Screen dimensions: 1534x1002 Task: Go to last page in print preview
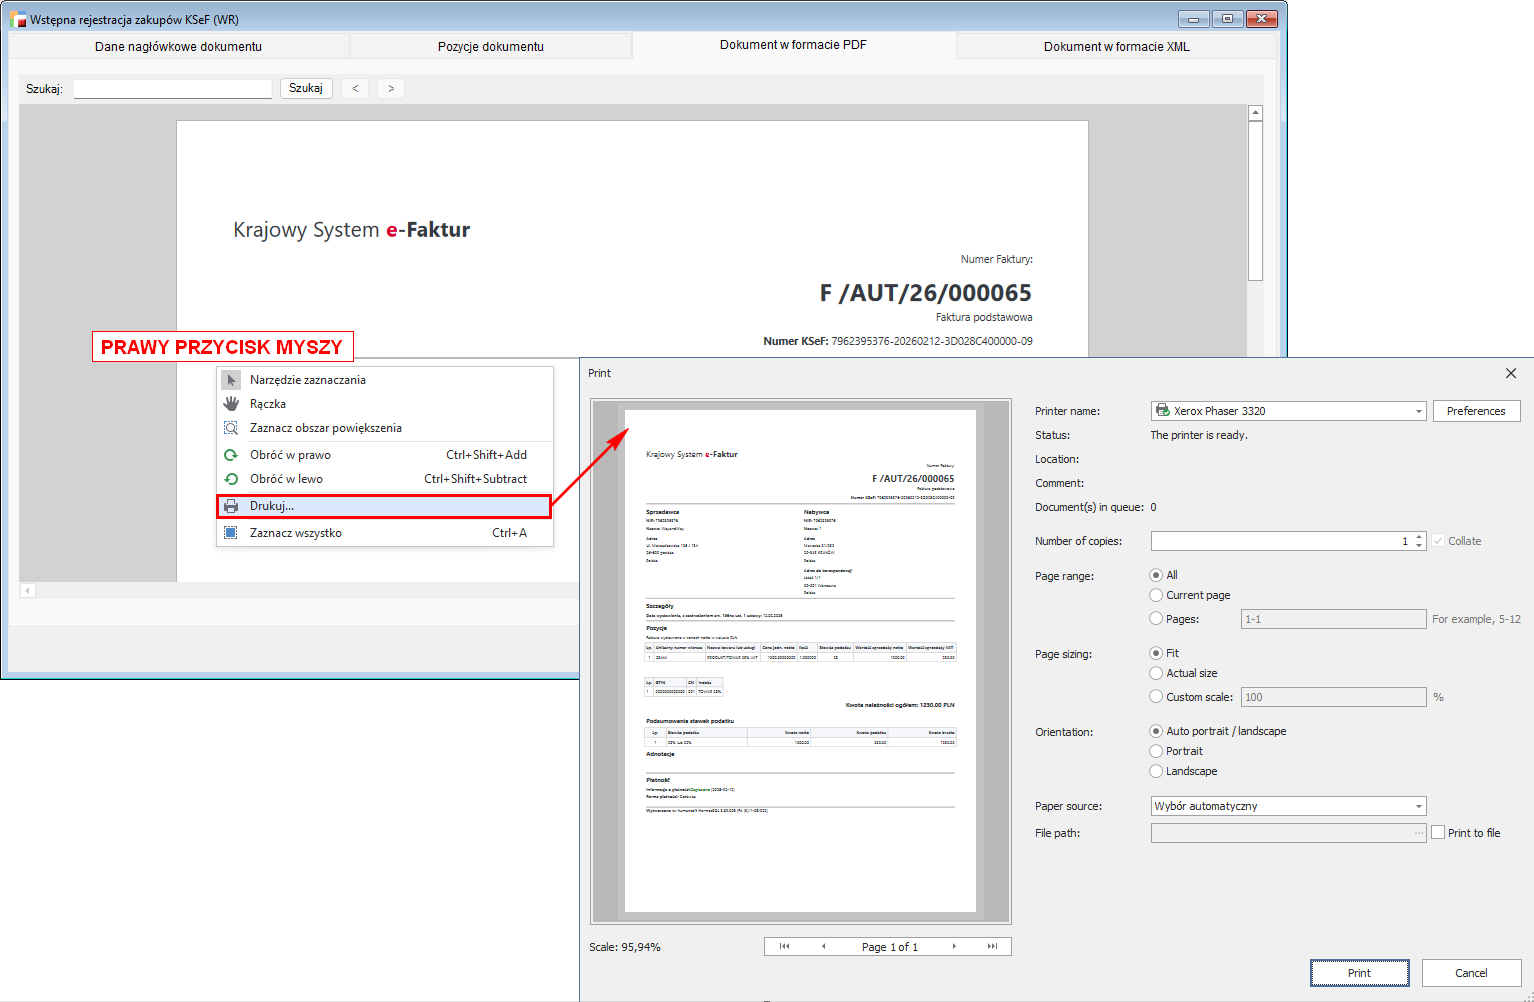(x=992, y=947)
